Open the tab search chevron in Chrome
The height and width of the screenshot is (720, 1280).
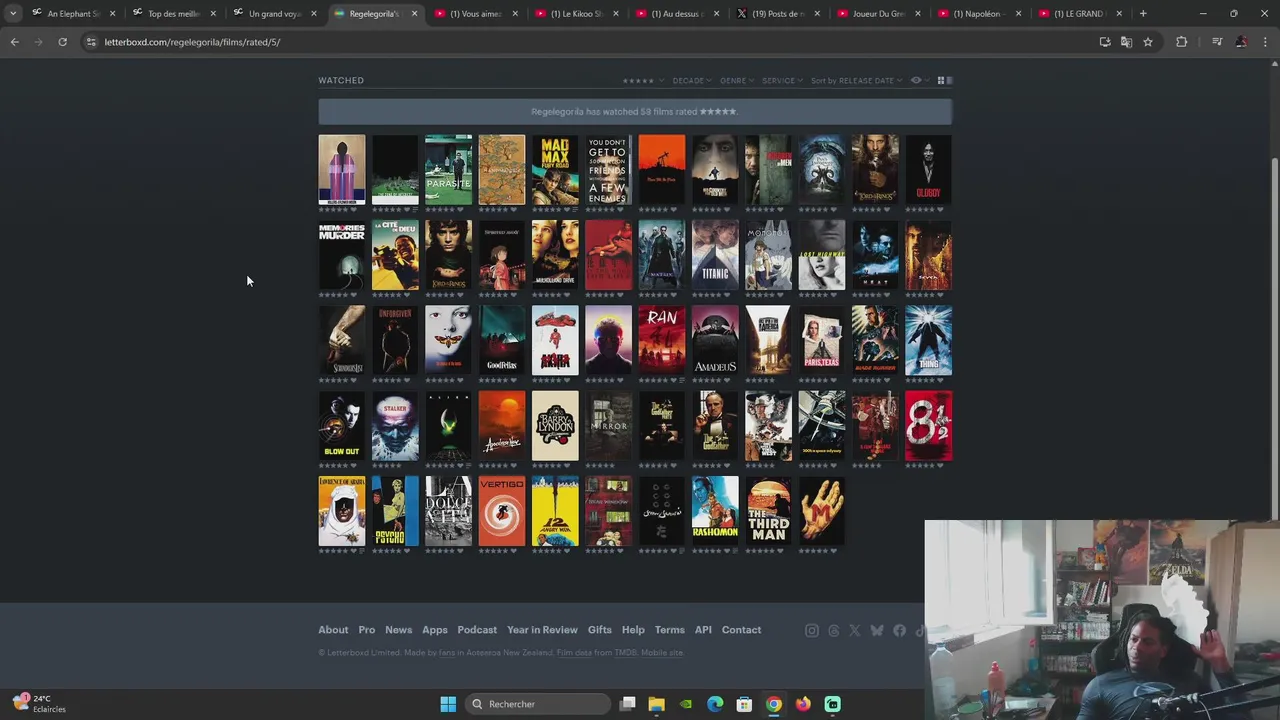tap(12, 13)
